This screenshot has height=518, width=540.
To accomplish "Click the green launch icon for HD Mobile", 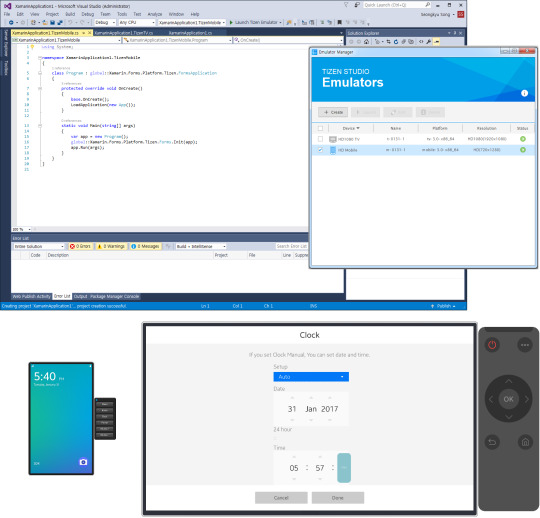I will (x=523, y=150).
